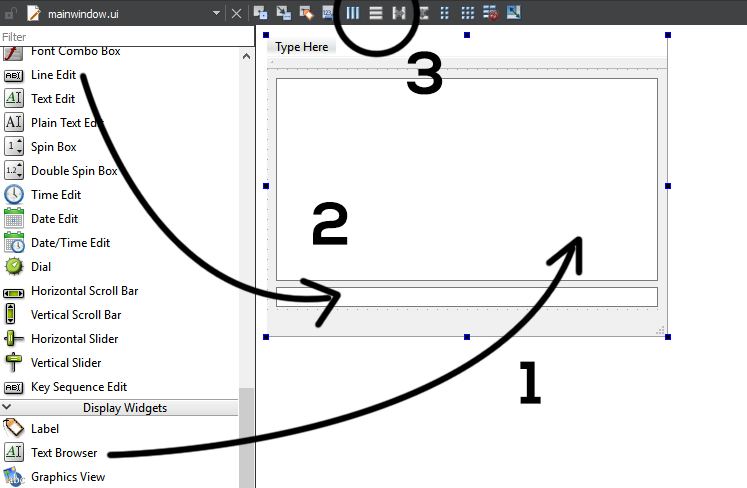Pick the Line Edit widget icon
The height and width of the screenshot is (488, 747).
(13, 75)
